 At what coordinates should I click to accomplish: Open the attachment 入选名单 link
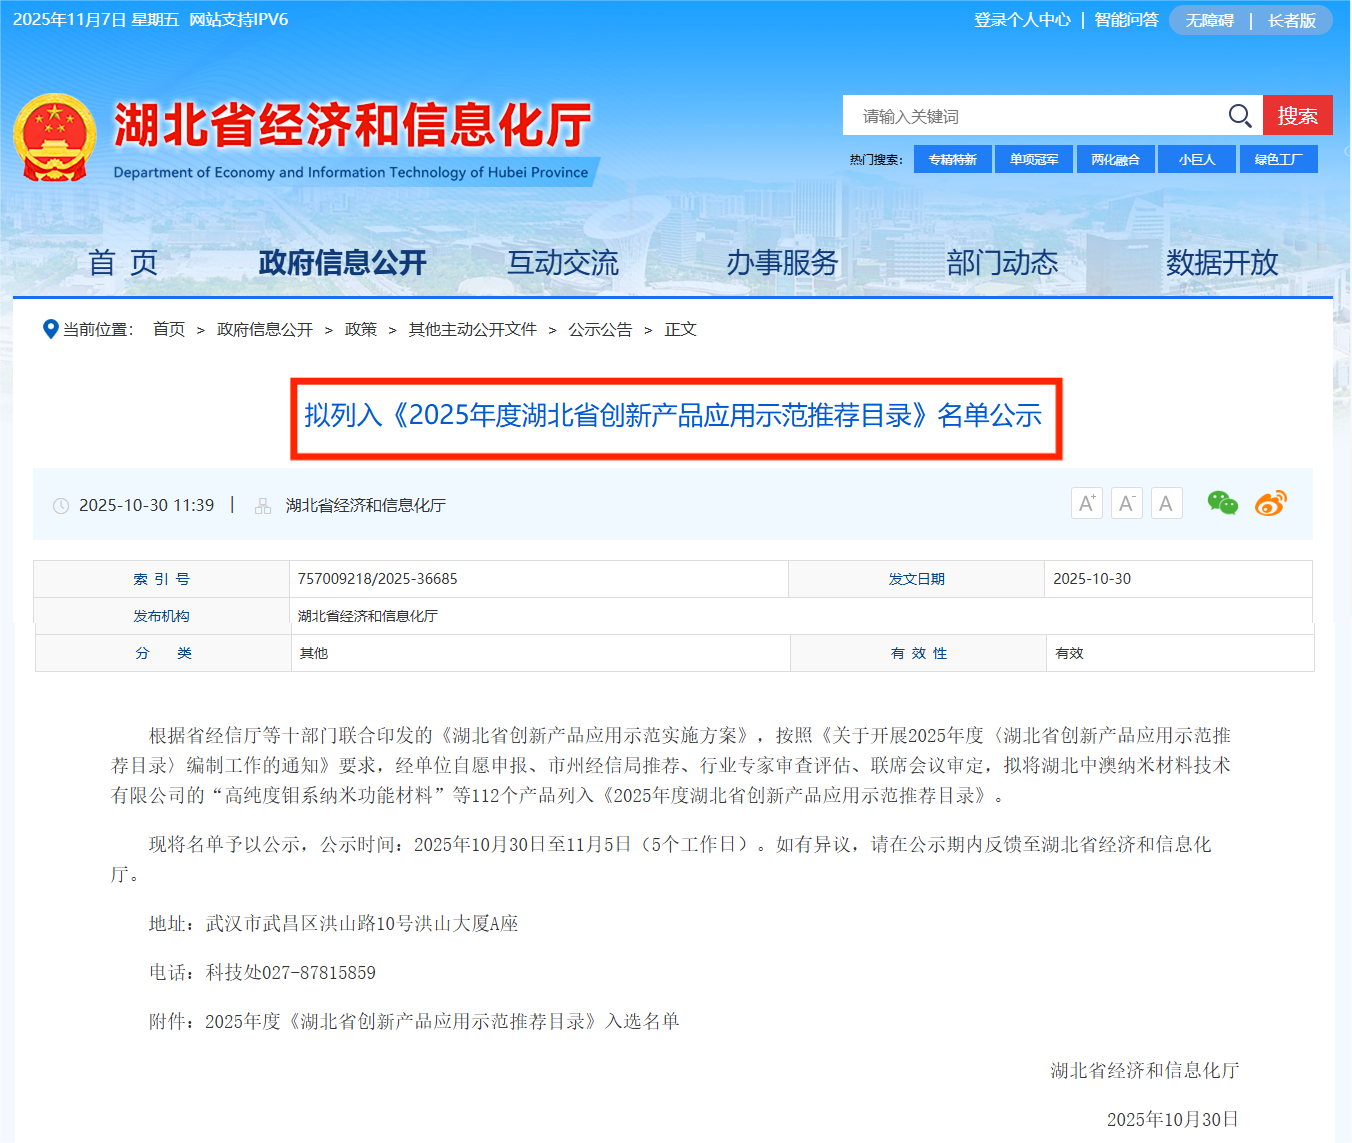(442, 1021)
